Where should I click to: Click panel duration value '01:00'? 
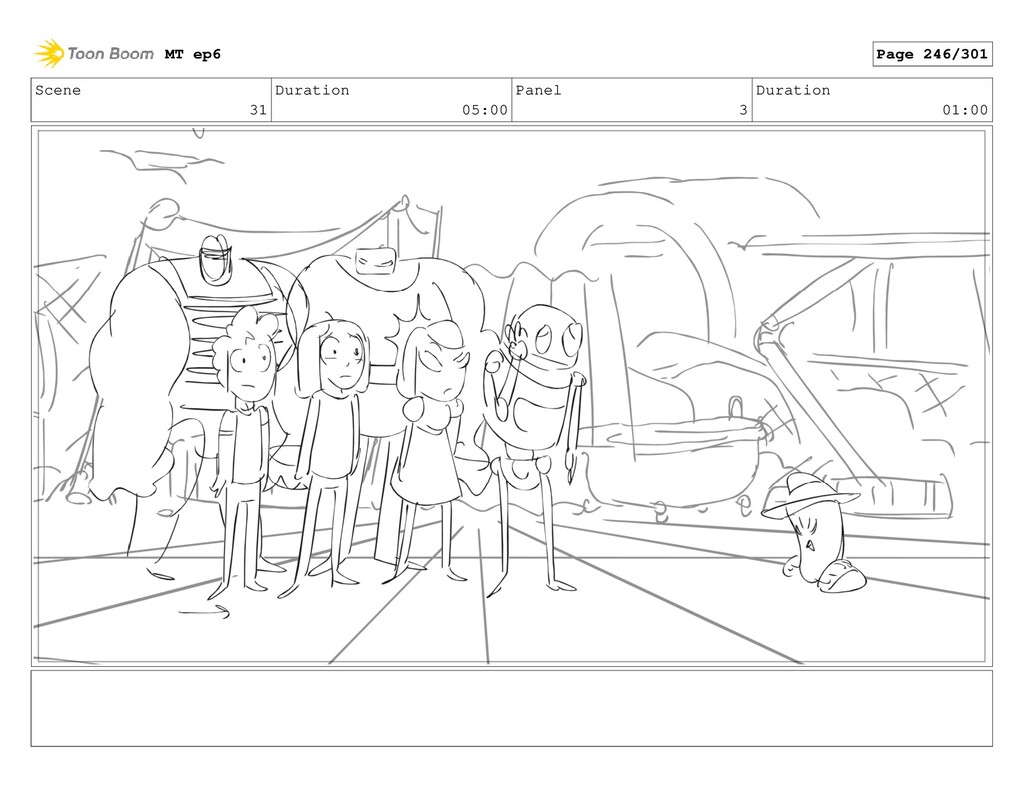click(x=965, y=110)
